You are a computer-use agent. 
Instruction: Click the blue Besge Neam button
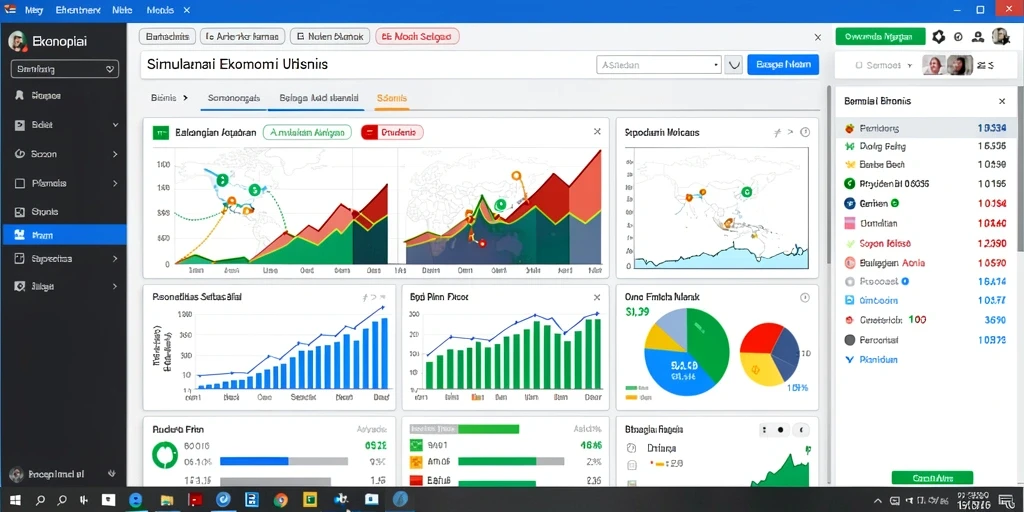coord(782,65)
